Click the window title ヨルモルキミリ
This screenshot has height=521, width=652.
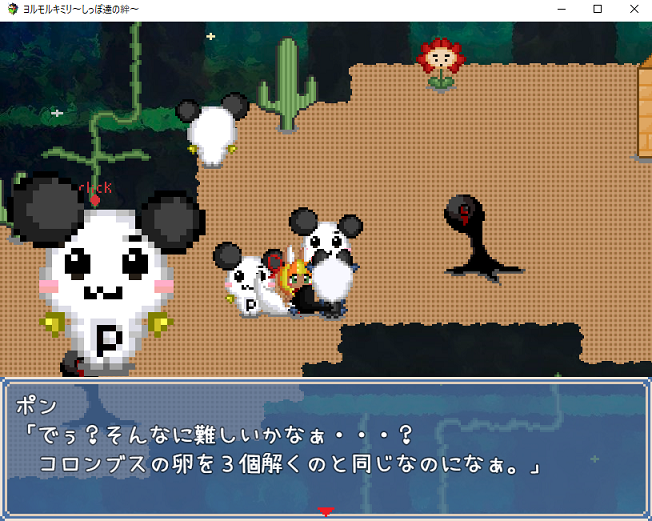coord(81,9)
